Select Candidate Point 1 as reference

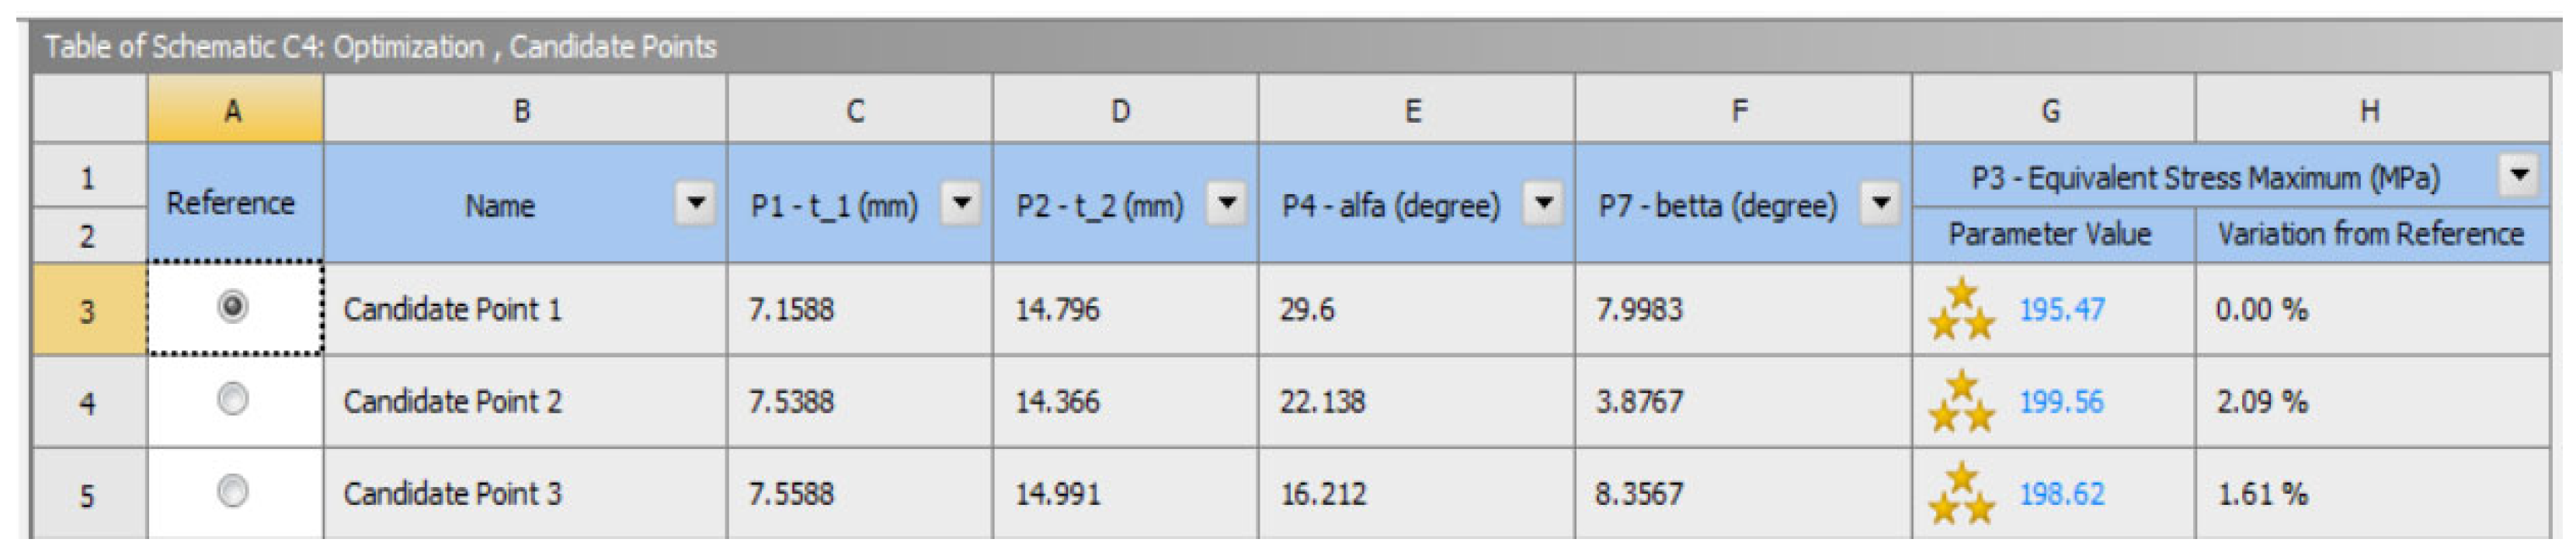point(233,306)
